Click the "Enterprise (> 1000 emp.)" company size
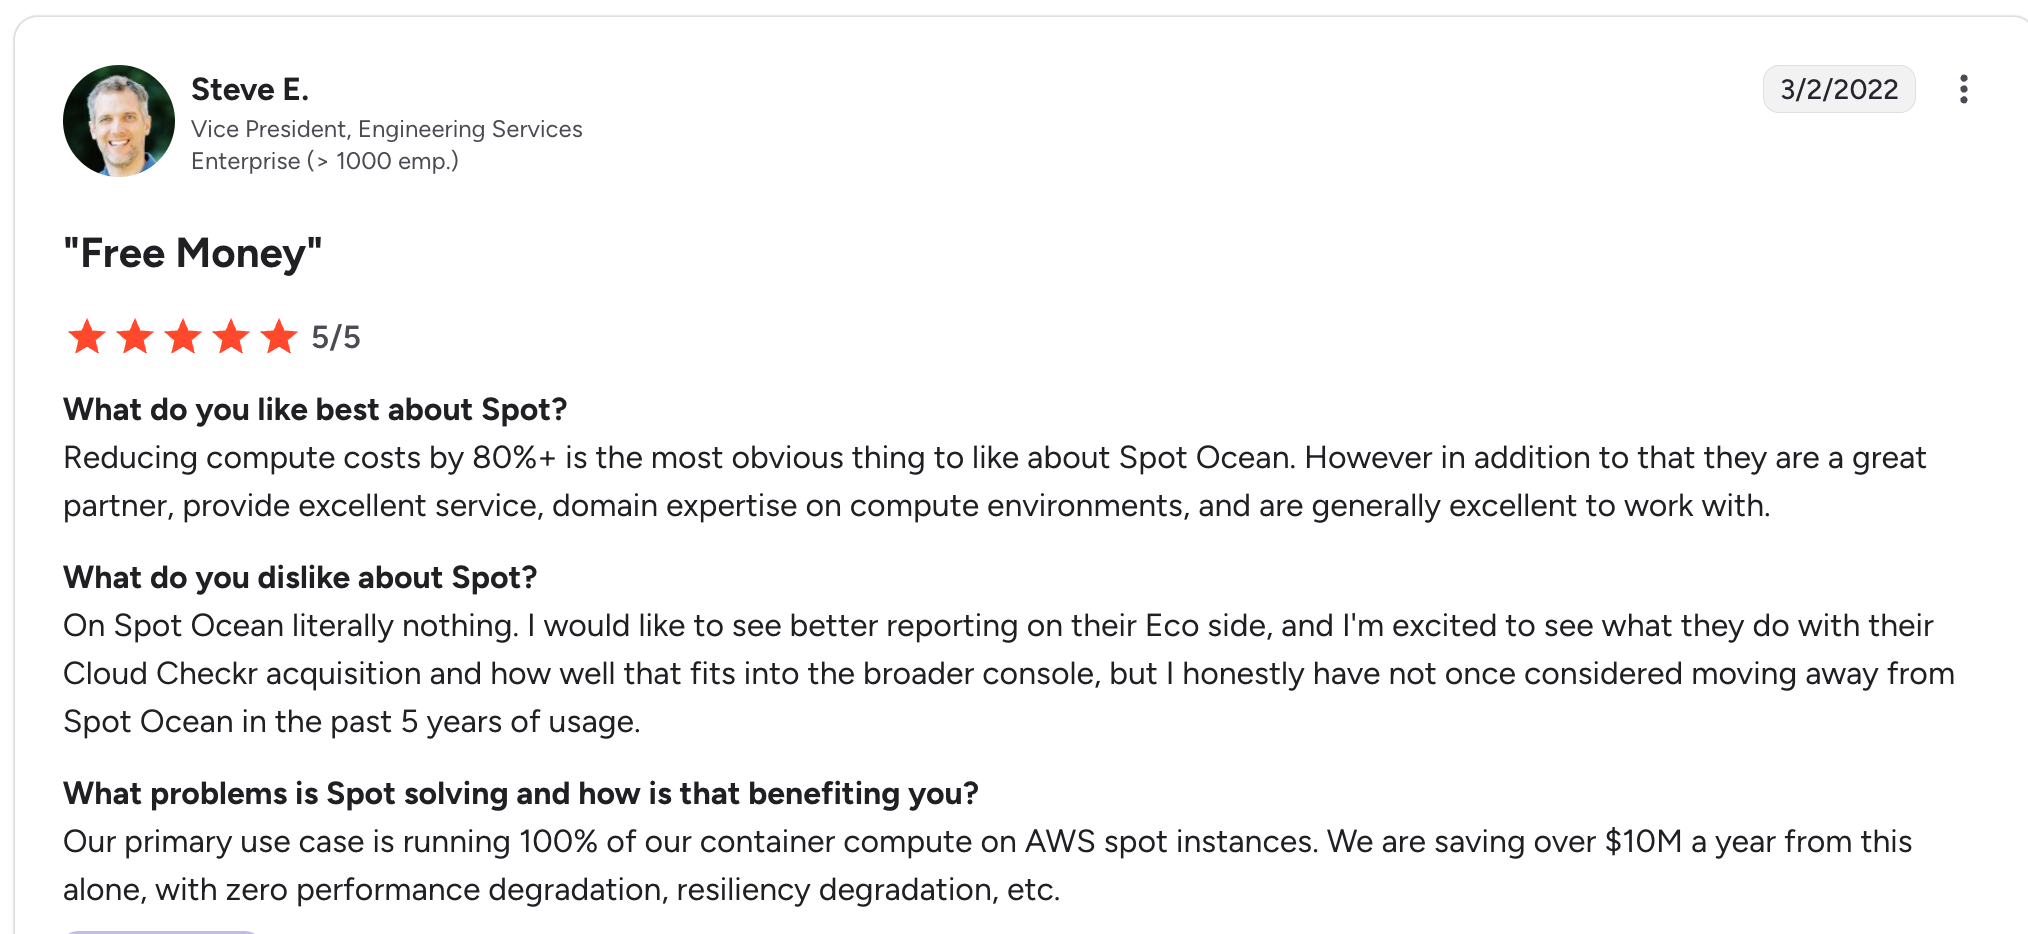 [324, 161]
